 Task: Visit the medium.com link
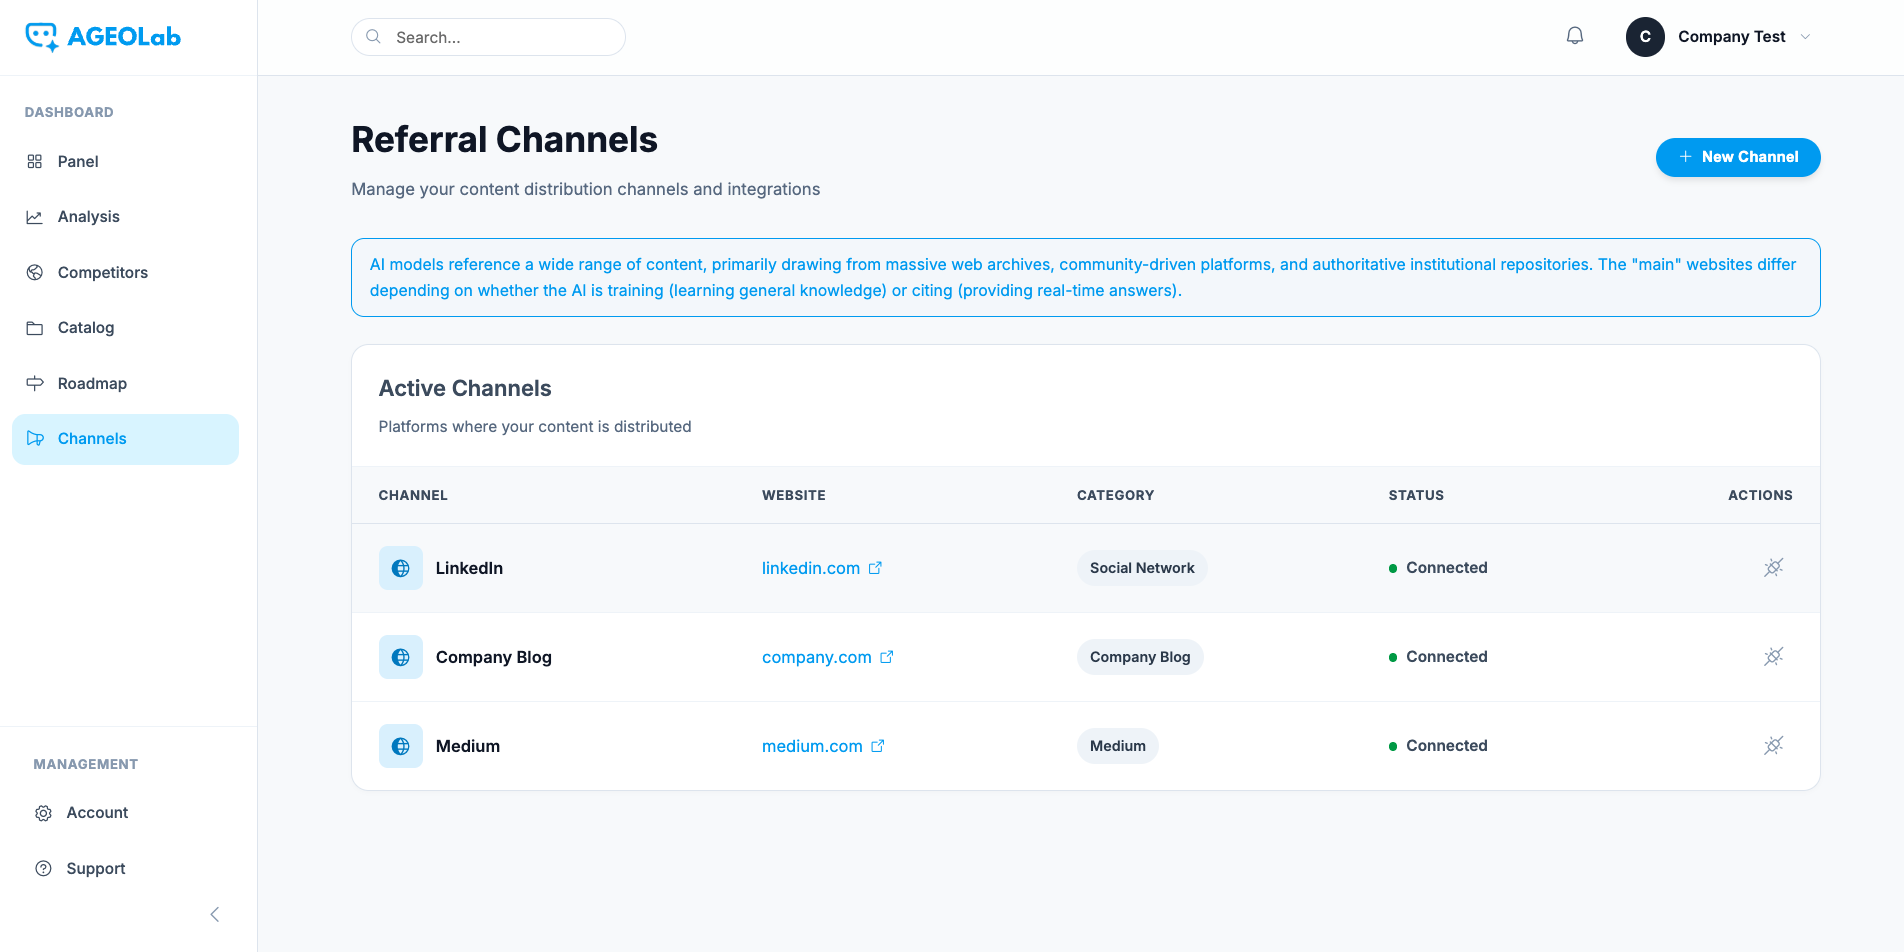tap(811, 746)
